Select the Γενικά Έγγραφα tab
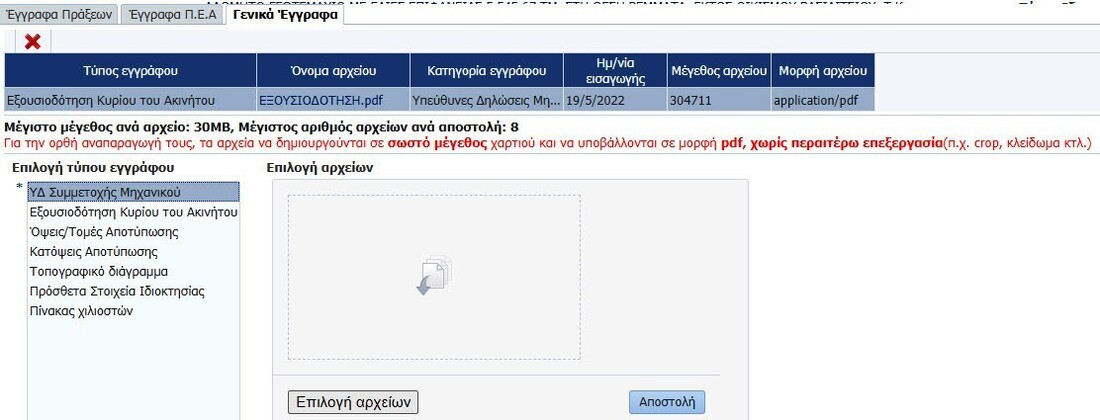The image size is (1100, 420). (x=285, y=14)
